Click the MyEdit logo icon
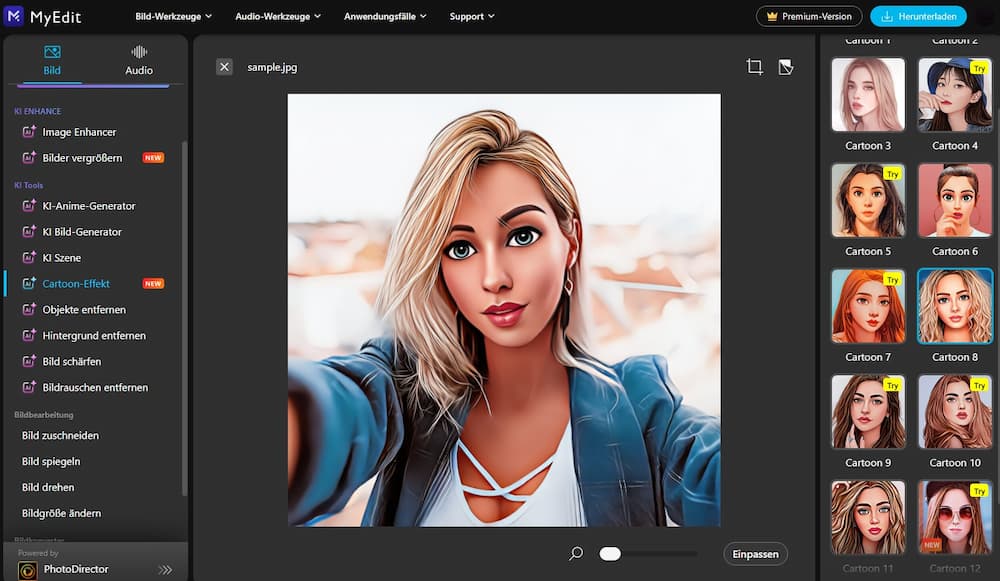Viewport: 1000px width, 581px height. point(13,16)
